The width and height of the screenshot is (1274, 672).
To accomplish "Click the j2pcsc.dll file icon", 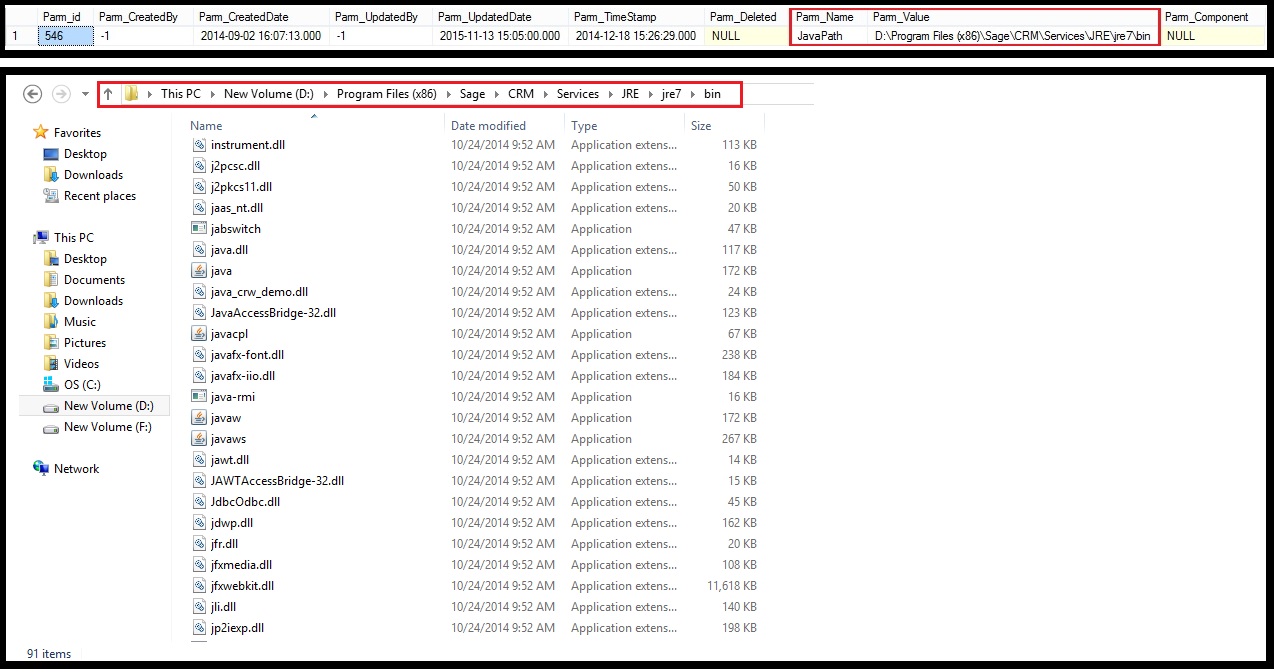I will [198, 166].
